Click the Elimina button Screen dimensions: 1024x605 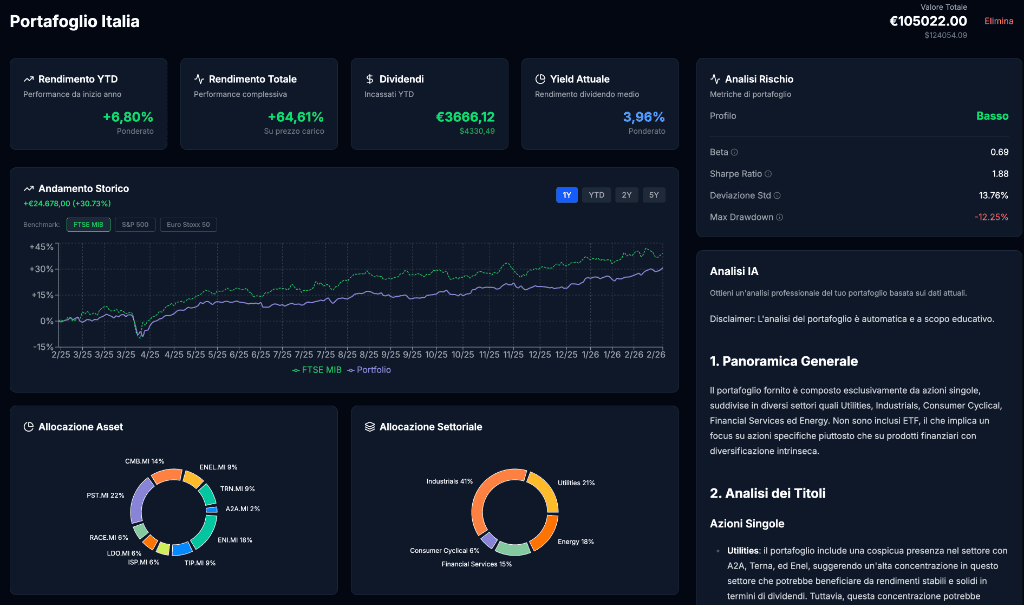[999, 20]
